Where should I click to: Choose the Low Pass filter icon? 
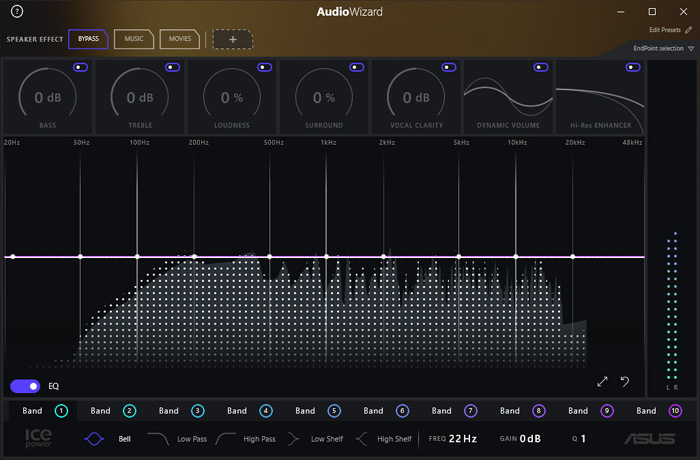click(158, 439)
